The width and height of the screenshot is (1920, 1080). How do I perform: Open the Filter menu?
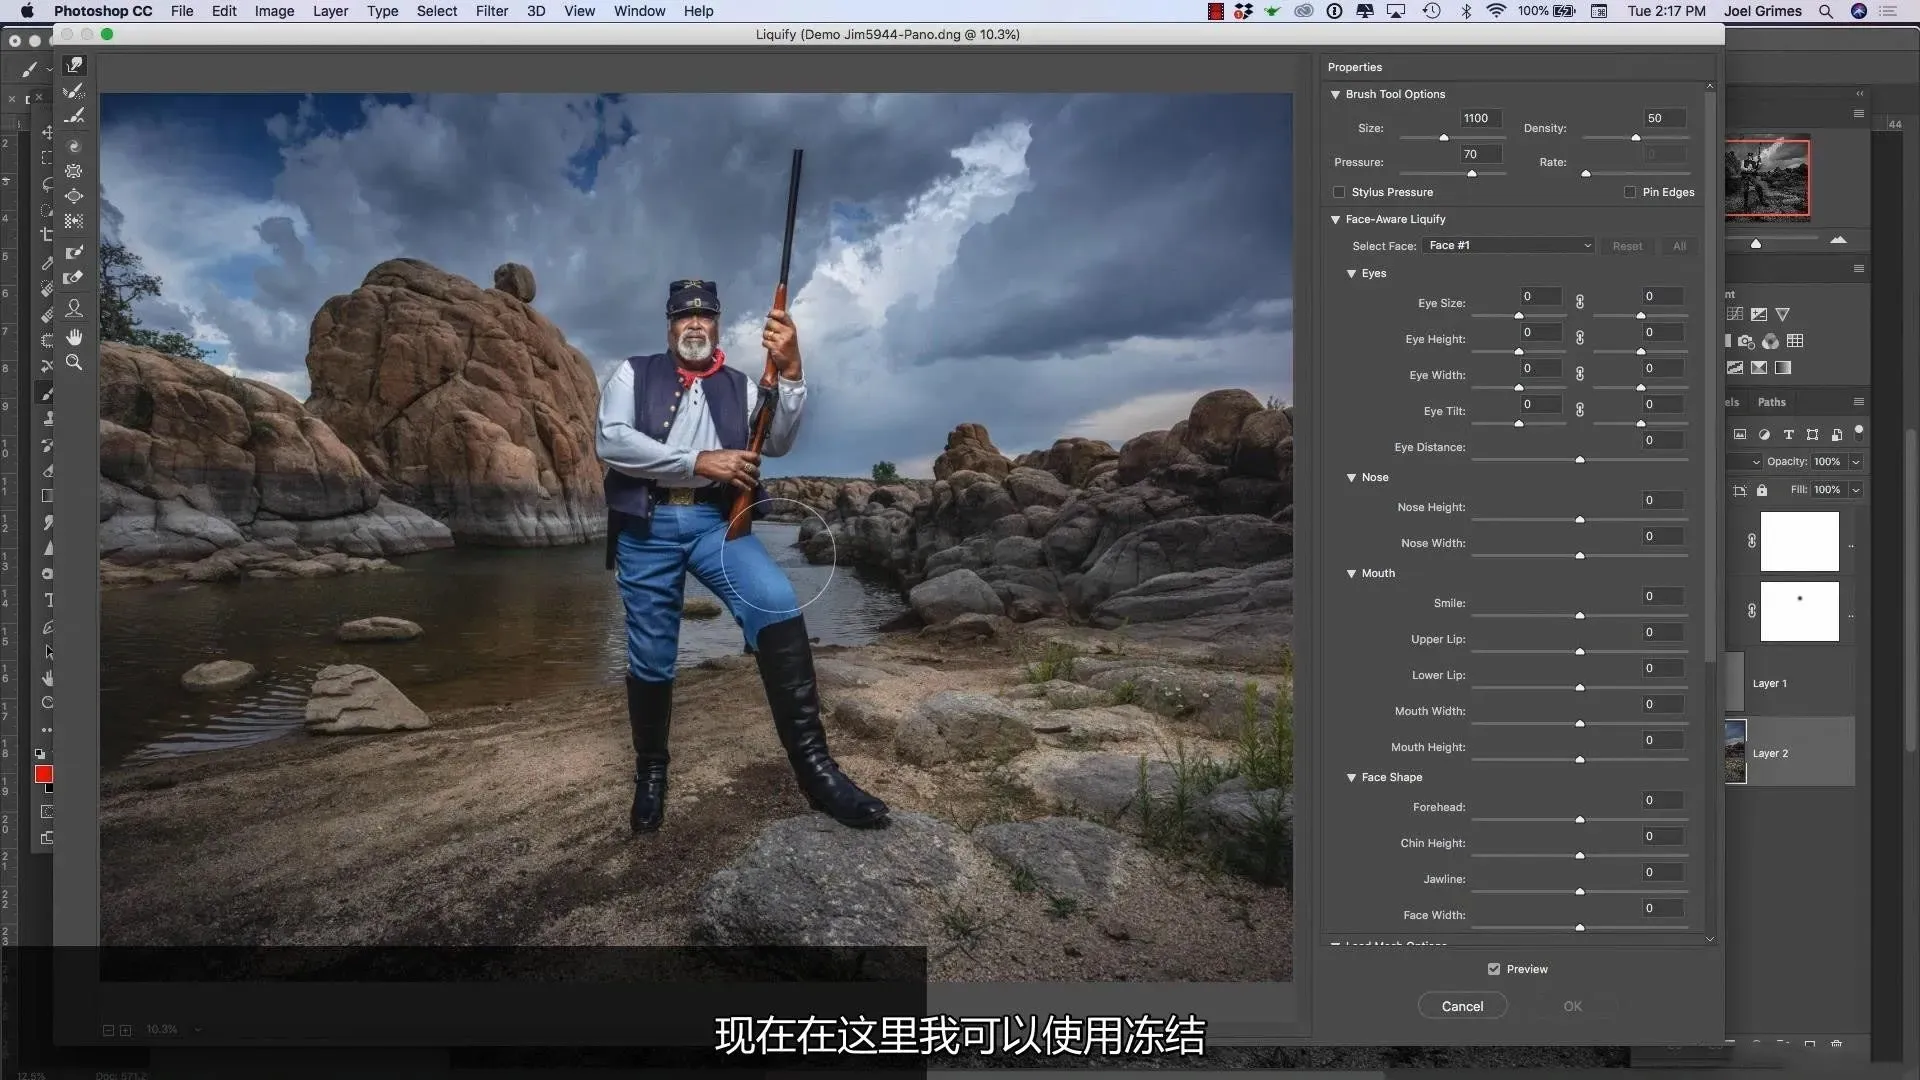pos(491,11)
